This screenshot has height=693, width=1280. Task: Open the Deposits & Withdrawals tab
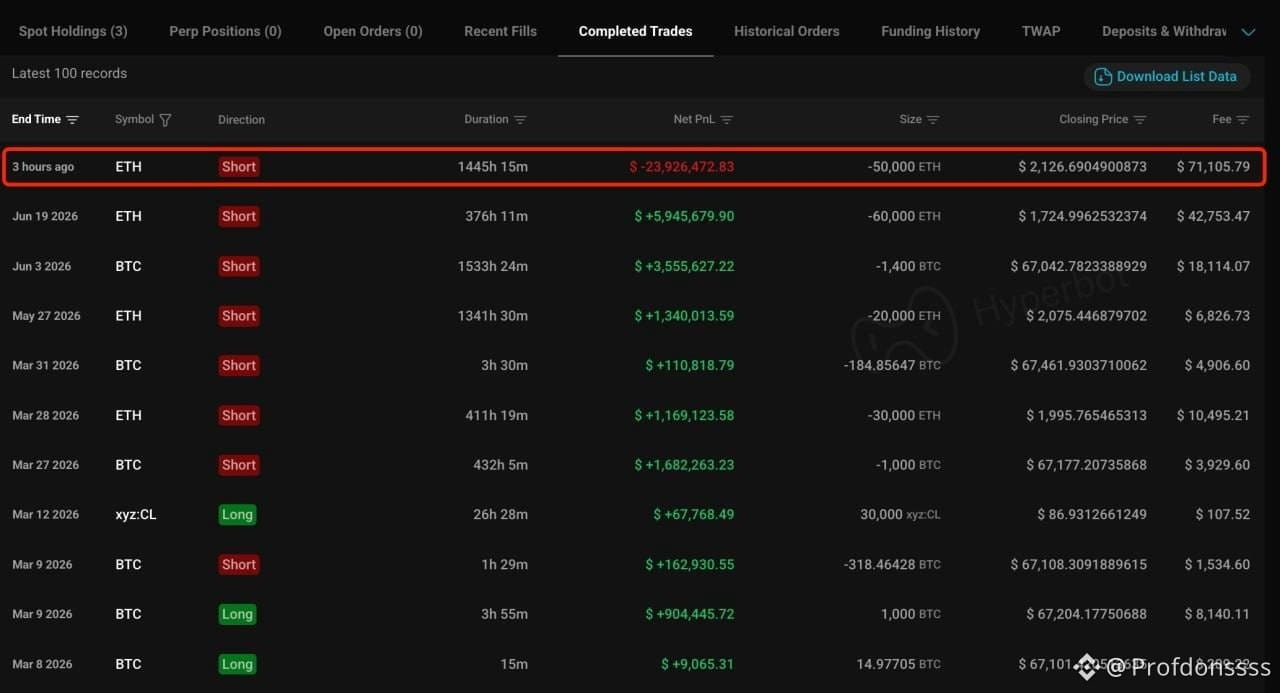point(1164,31)
